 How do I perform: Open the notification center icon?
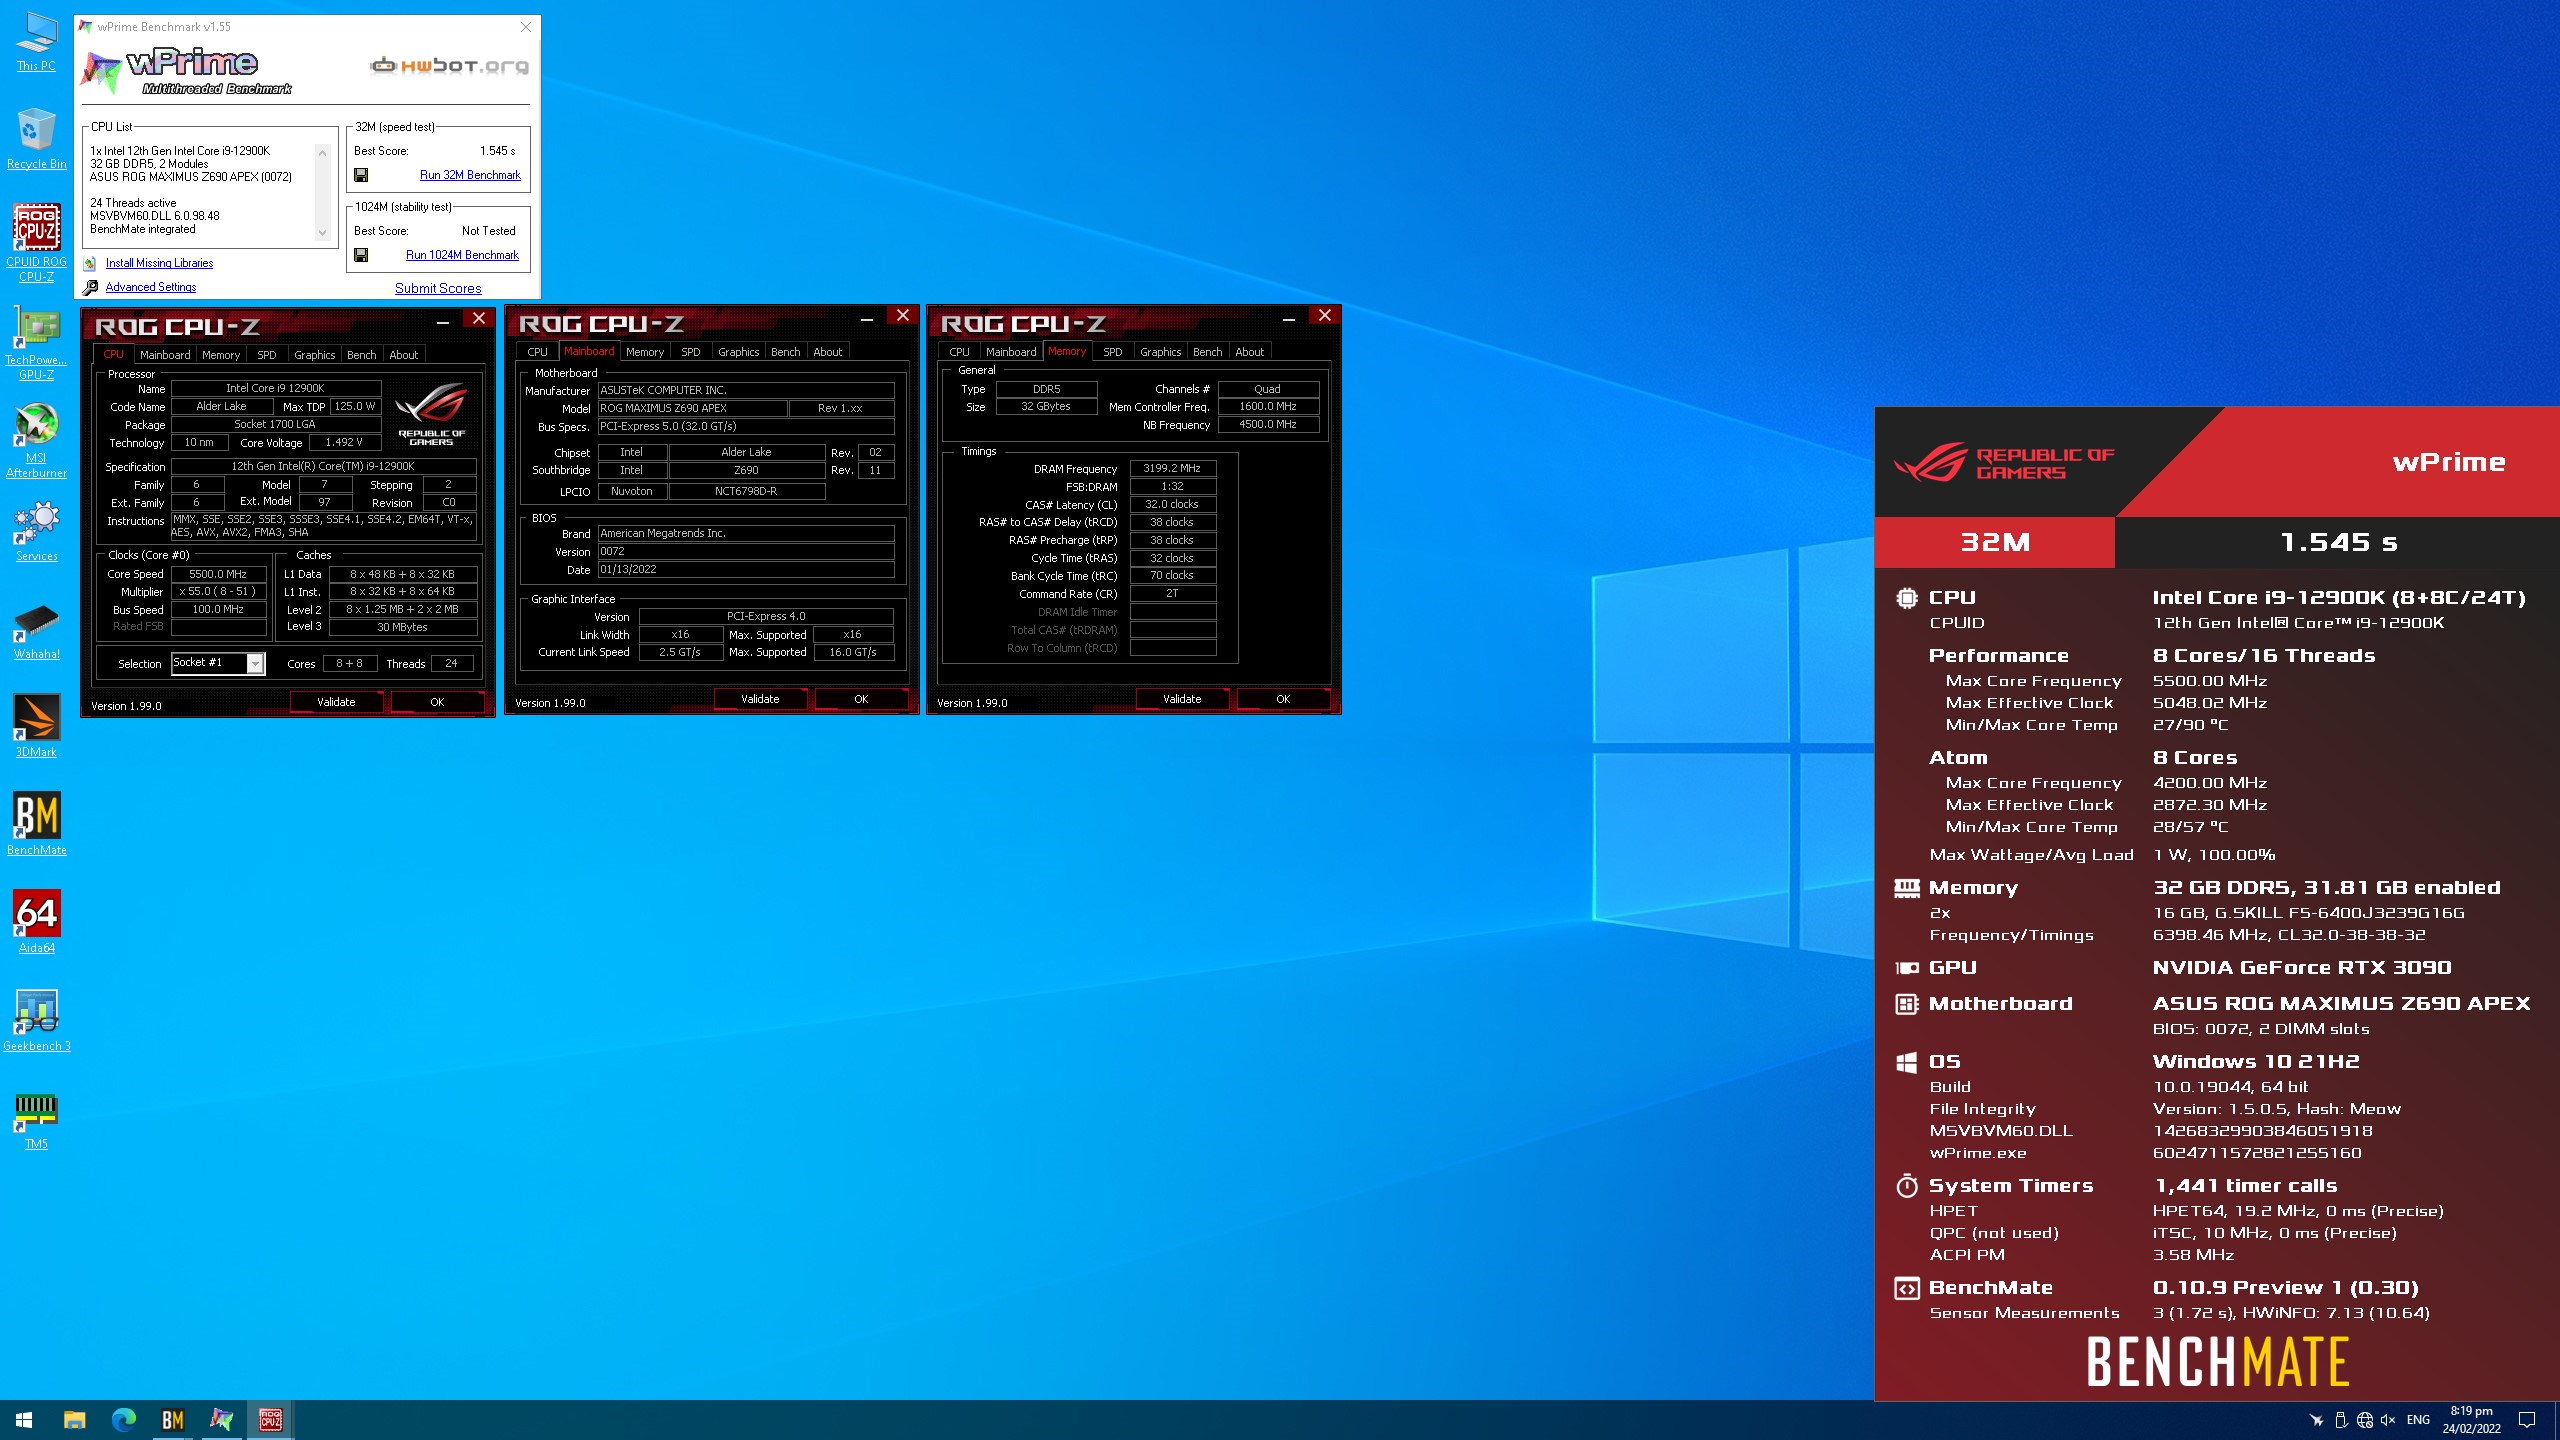2527,1420
